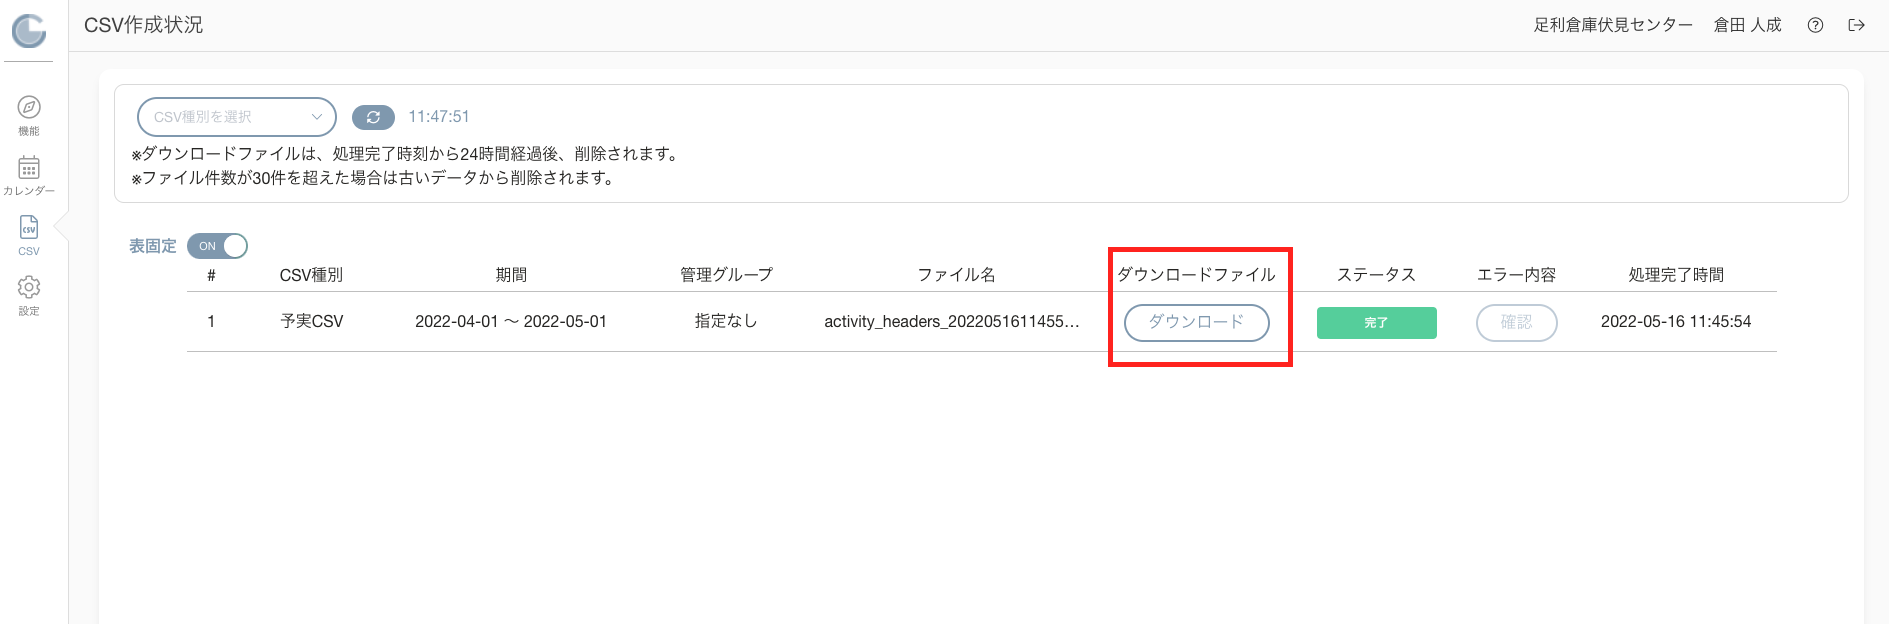Viewport: 1889px width, 624px height.
Task: Click the 確認 error button
Action: point(1516,322)
